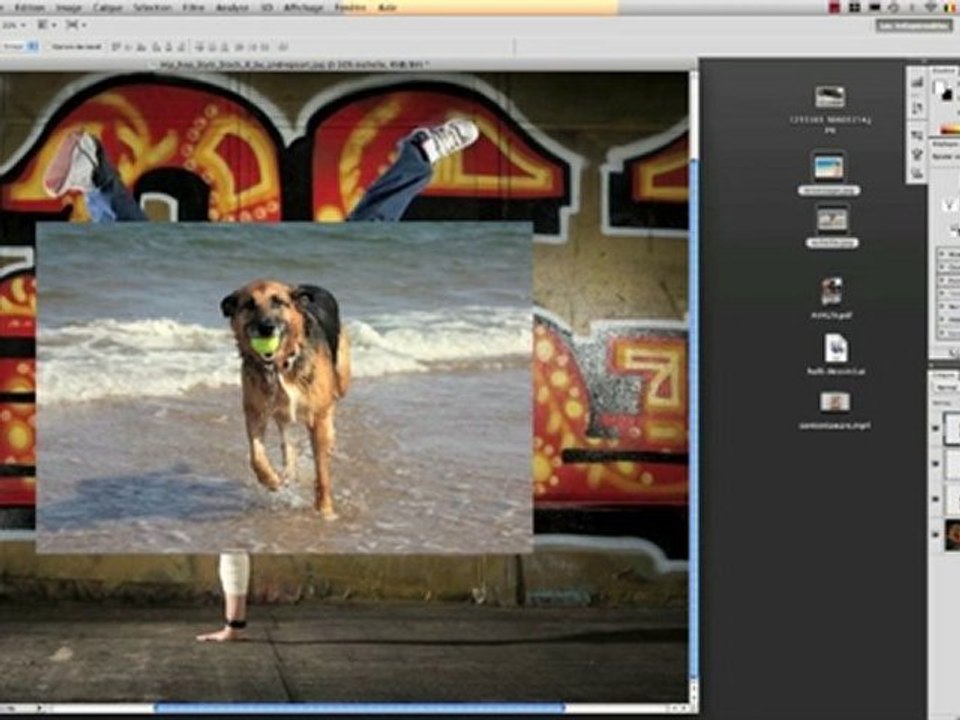Select the graffiti background layer thumbnail
This screenshot has width=960, height=720.
pos(952,534)
